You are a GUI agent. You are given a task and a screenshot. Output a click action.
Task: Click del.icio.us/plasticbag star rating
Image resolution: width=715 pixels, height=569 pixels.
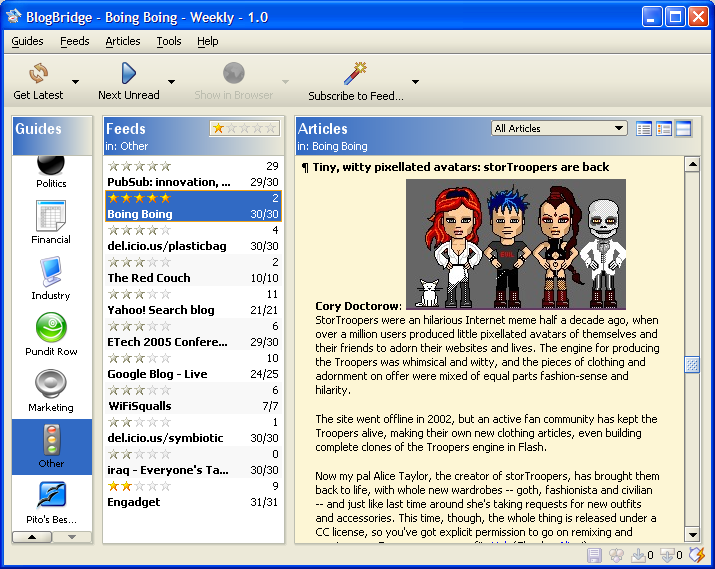(x=140, y=230)
